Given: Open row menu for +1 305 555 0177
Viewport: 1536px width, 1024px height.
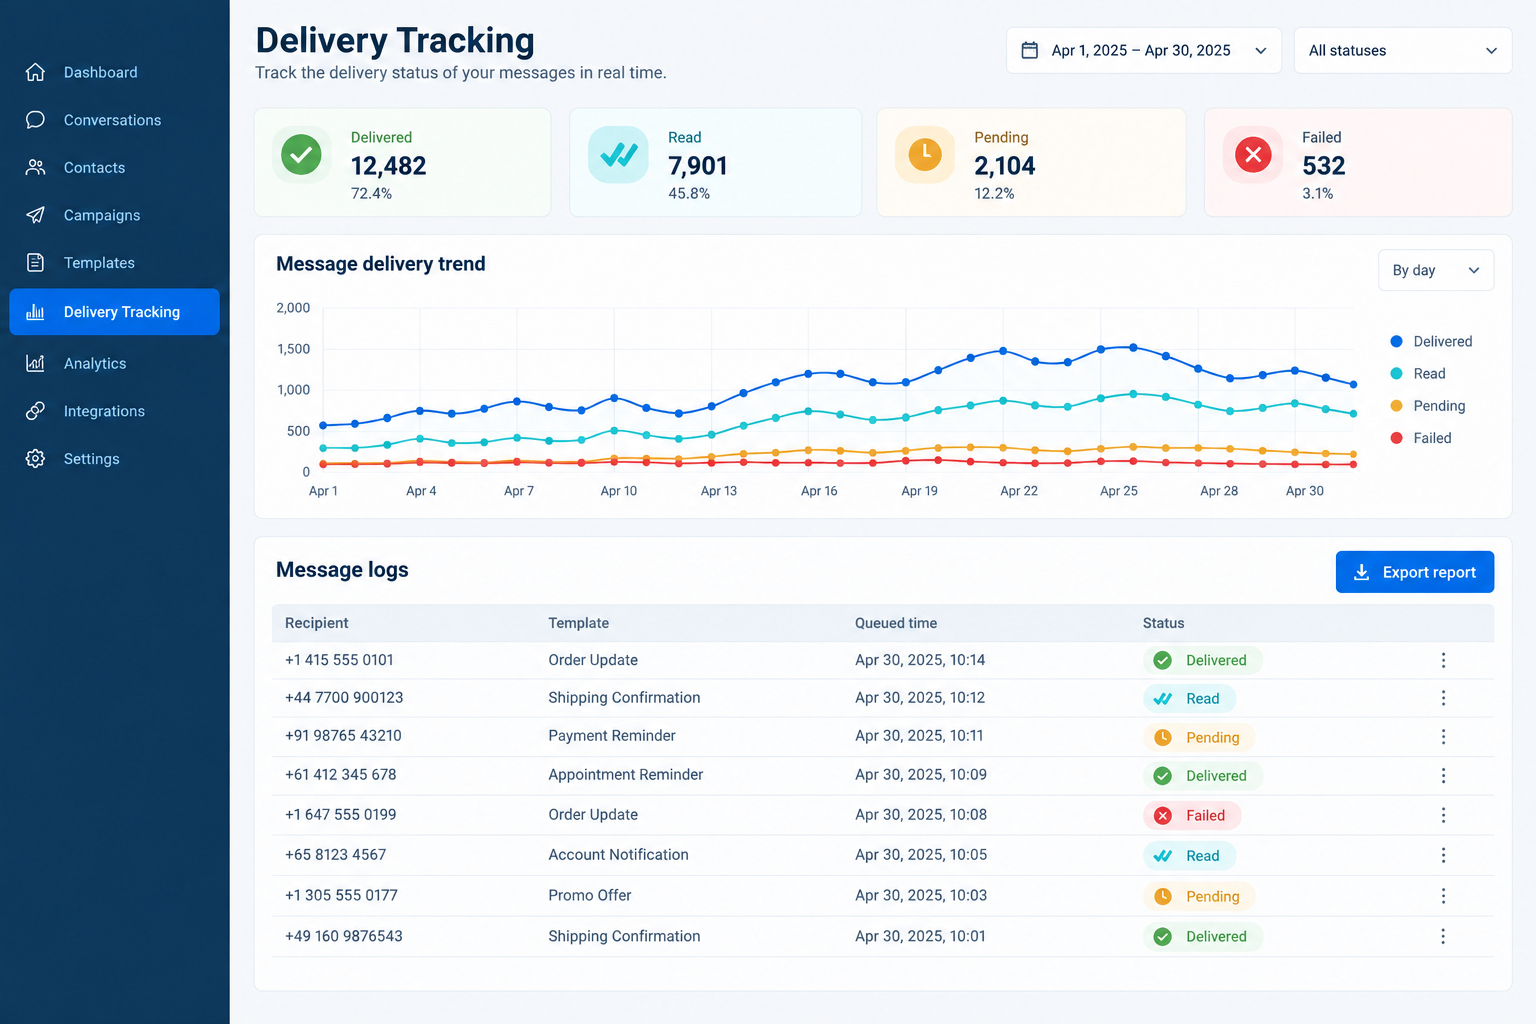Looking at the screenshot, I should (x=1443, y=896).
